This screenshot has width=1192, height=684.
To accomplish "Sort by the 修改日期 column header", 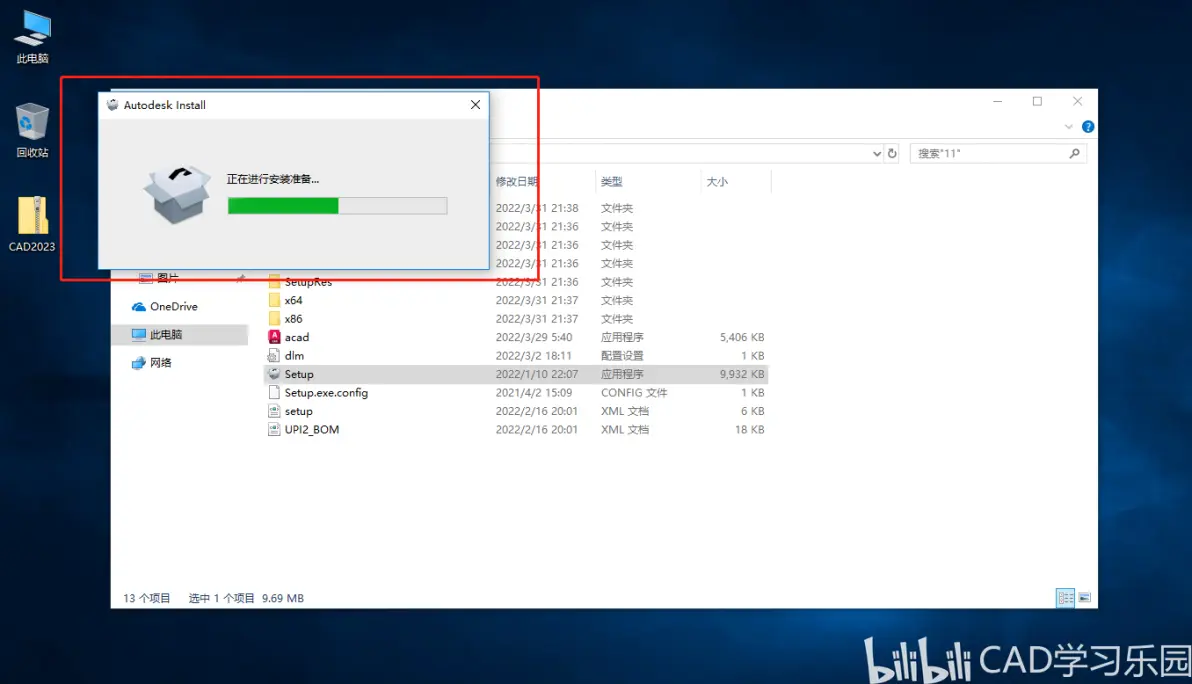I will (517, 182).
